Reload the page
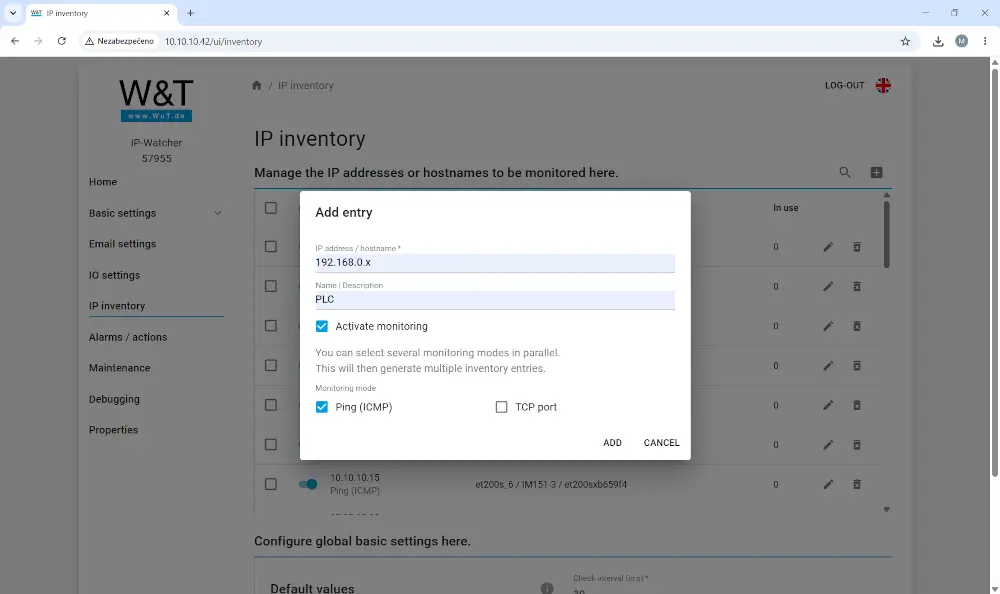 pyautogui.click(x=62, y=41)
